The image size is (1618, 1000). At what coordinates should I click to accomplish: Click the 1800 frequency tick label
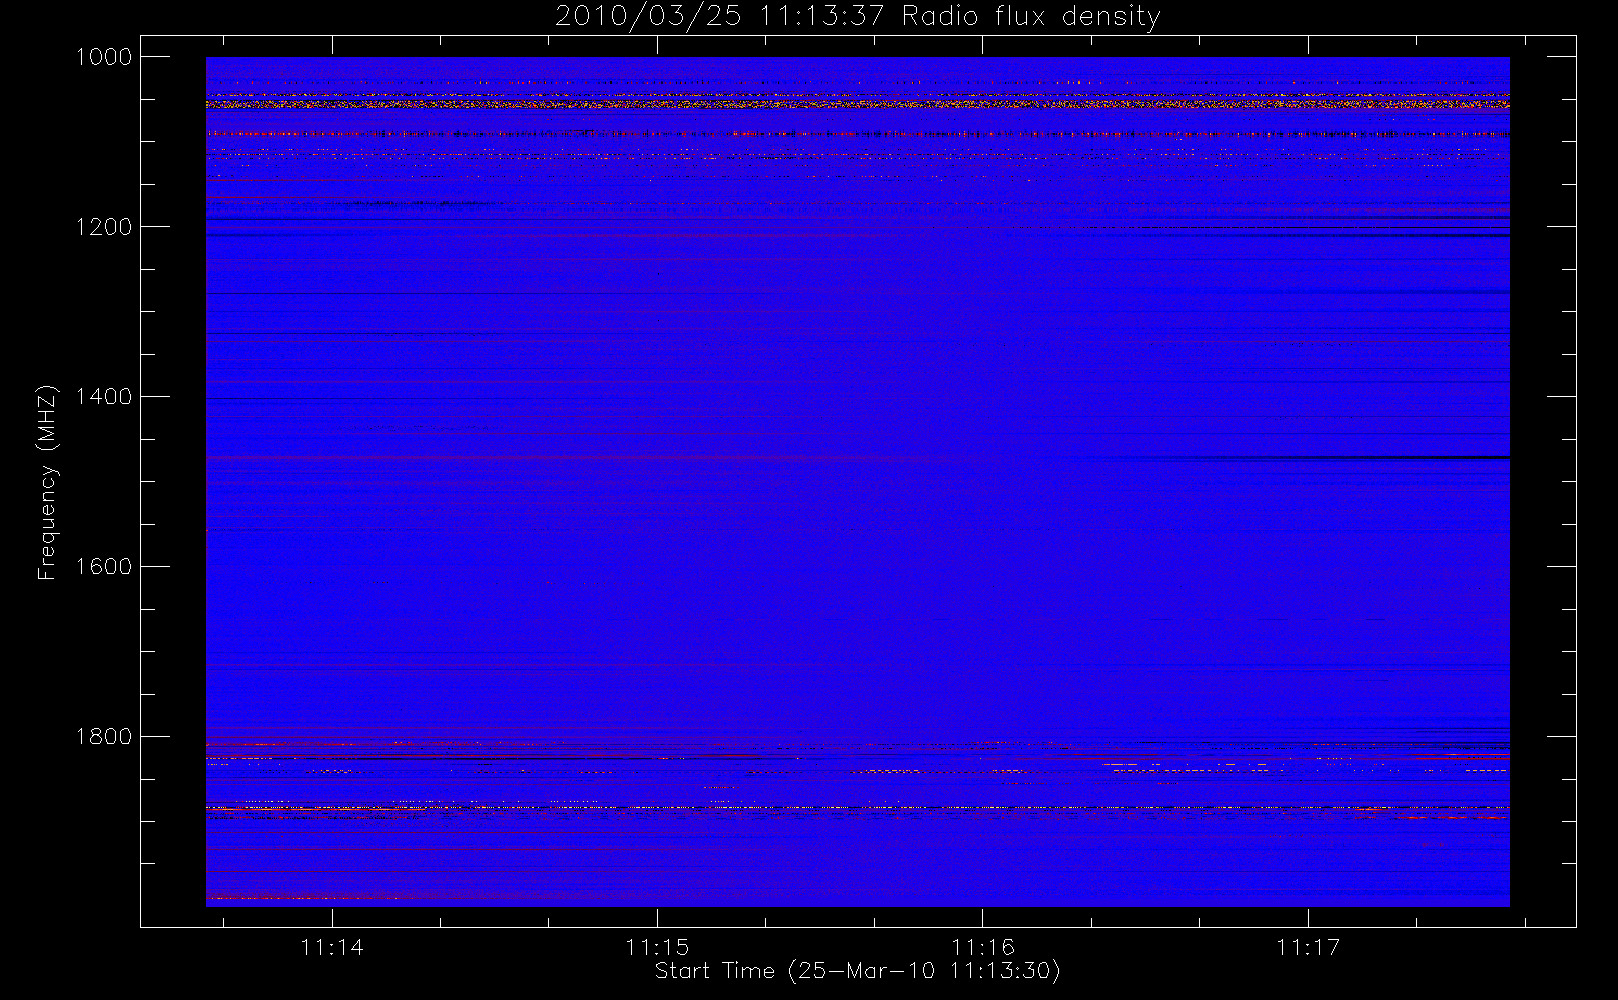tap(104, 737)
